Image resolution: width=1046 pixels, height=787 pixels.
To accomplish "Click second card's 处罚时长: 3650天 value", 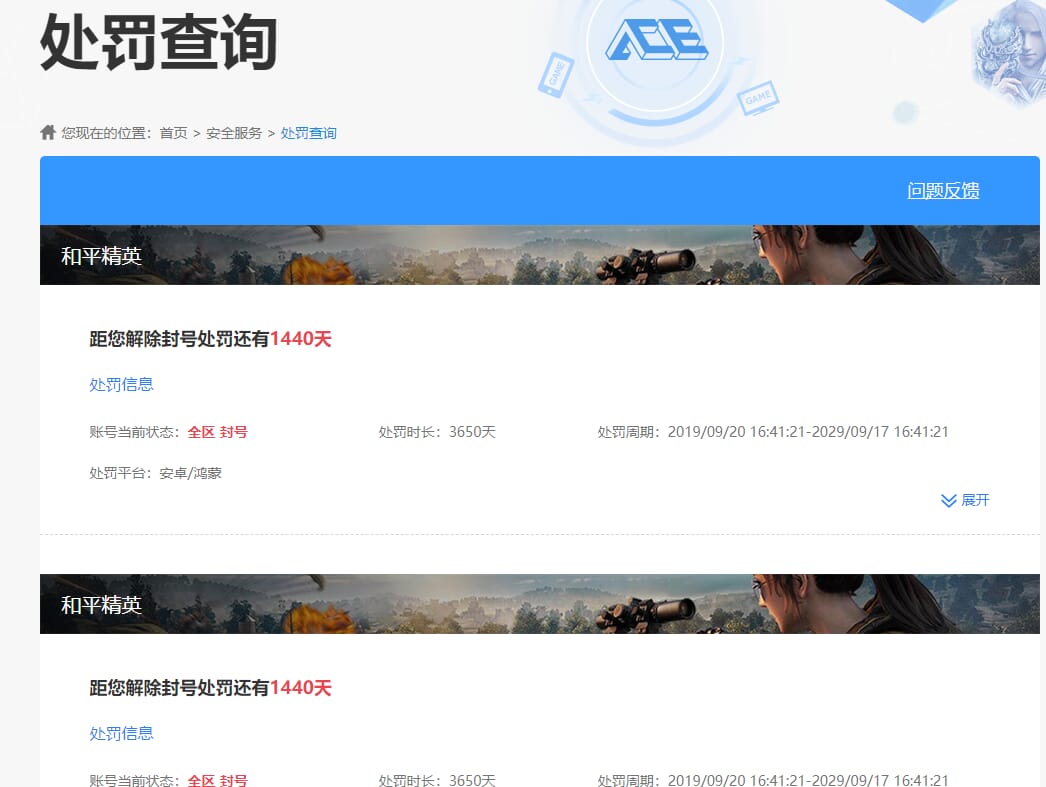I will tap(437, 780).
